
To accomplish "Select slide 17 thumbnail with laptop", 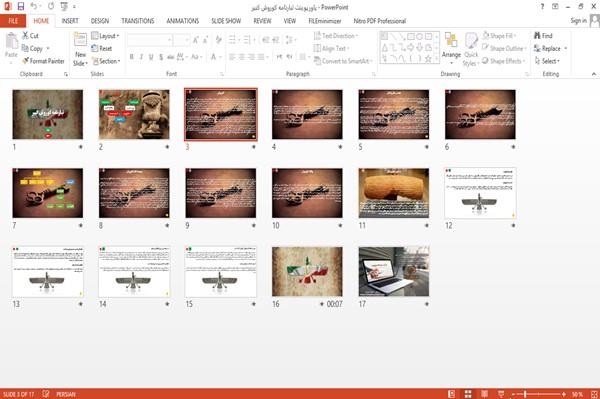I will [394, 271].
